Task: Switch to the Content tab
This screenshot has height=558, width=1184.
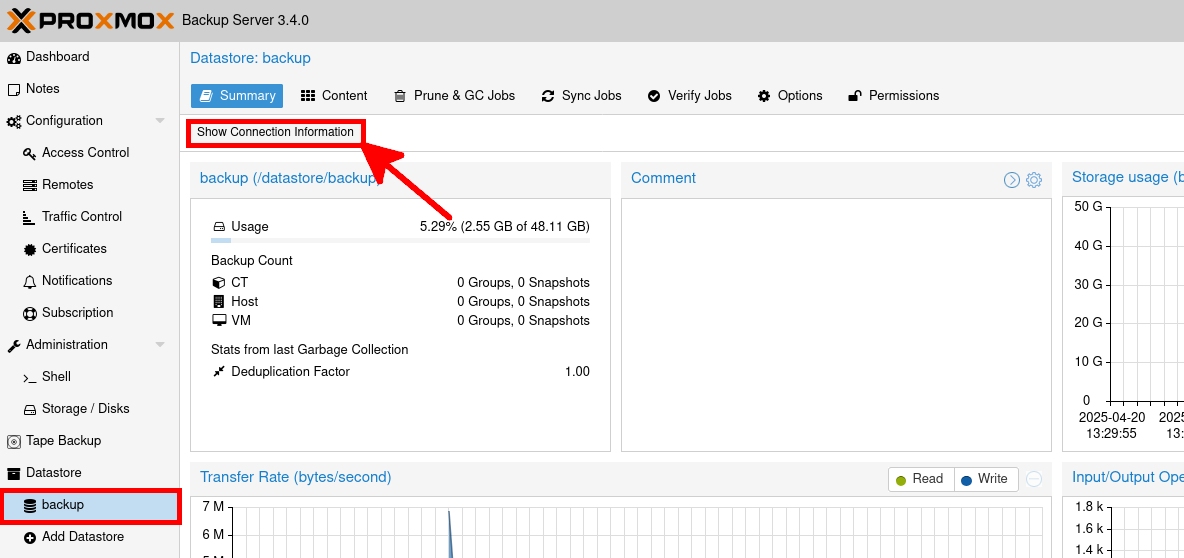Action: [x=334, y=96]
